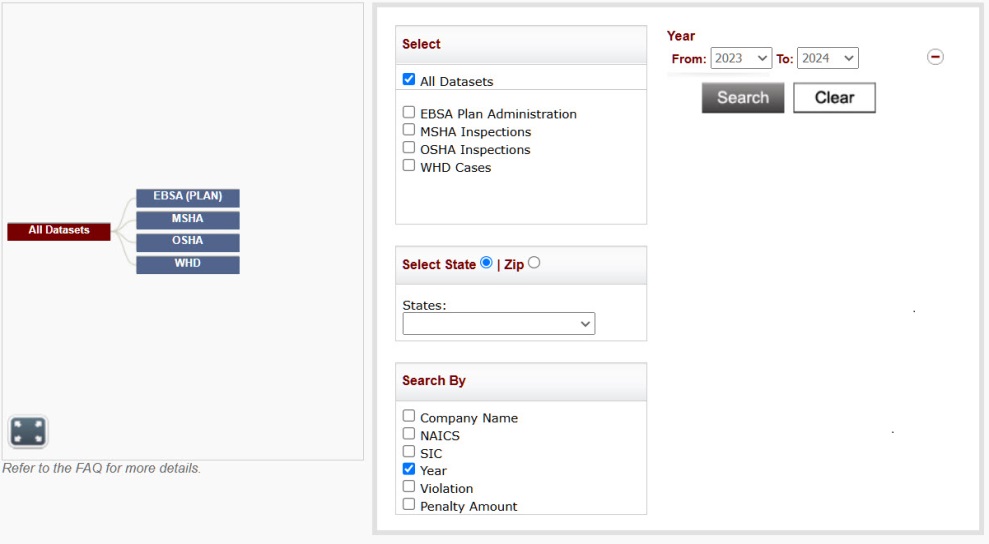
Task: Select the Zip radio button
Action: pyautogui.click(x=534, y=263)
